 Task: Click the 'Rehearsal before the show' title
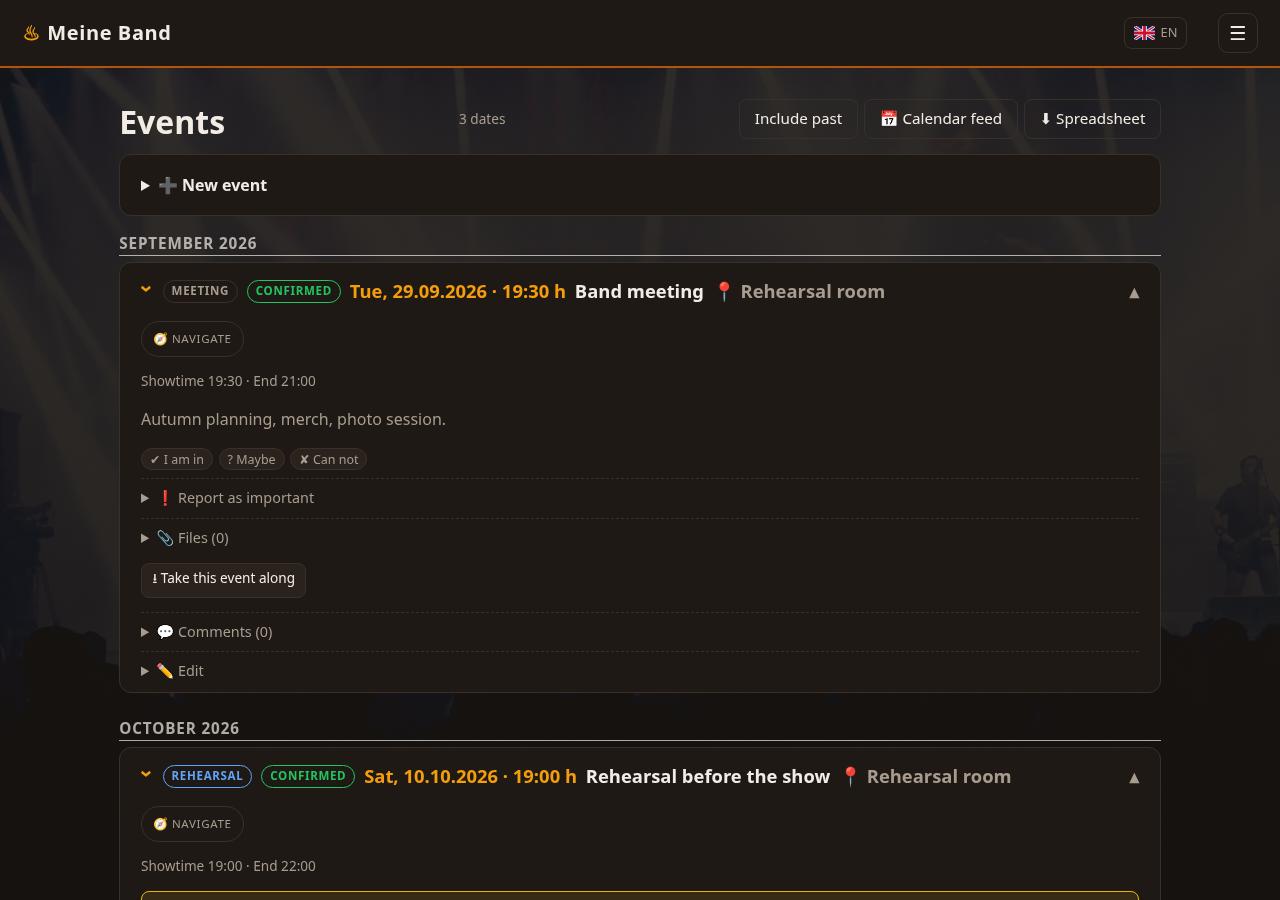pos(708,777)
